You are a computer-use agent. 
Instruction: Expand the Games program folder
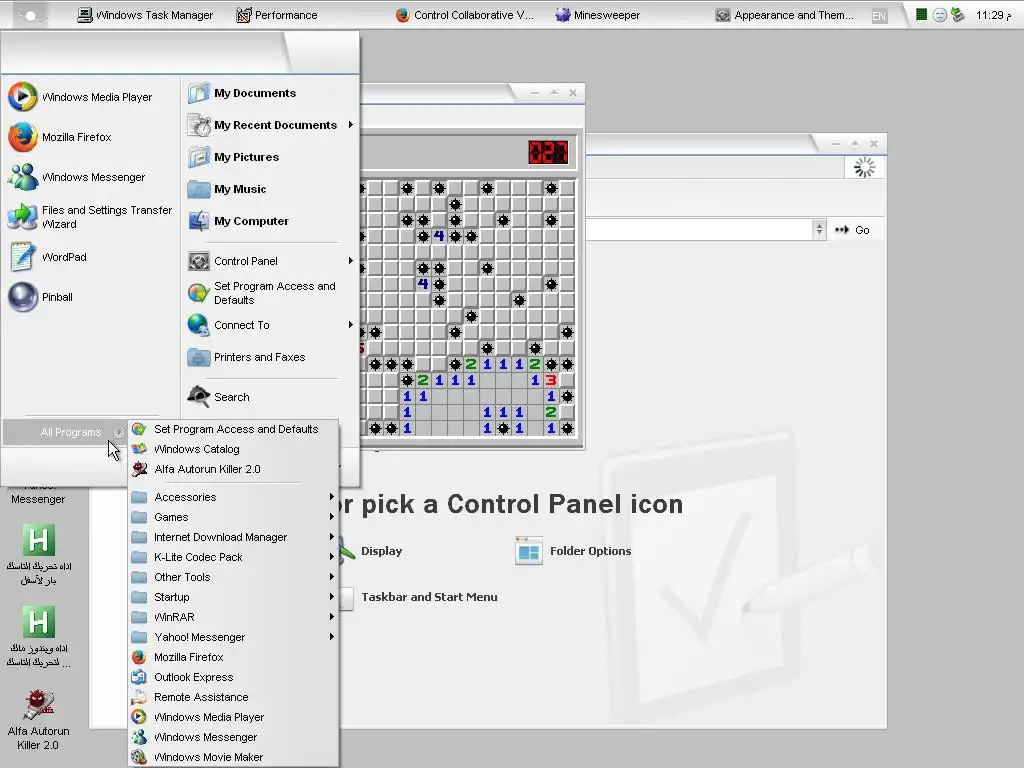(x=233, y=517)
